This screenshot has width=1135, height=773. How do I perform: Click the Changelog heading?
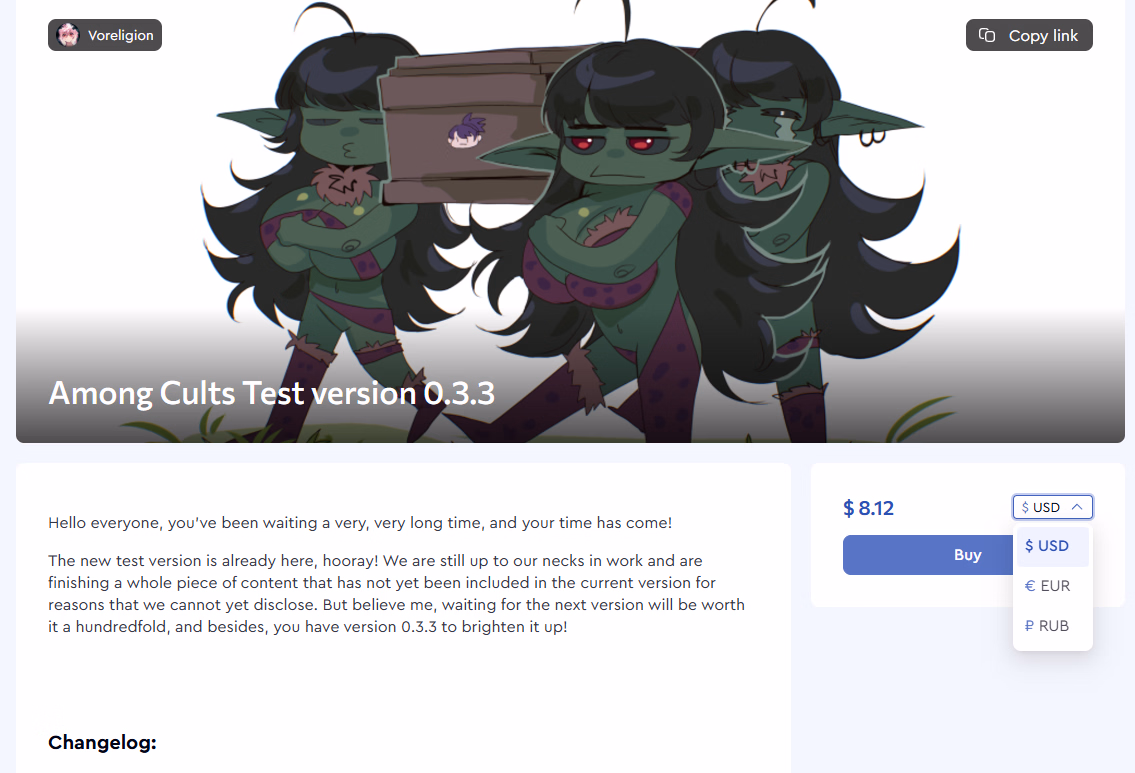point(102,743)
